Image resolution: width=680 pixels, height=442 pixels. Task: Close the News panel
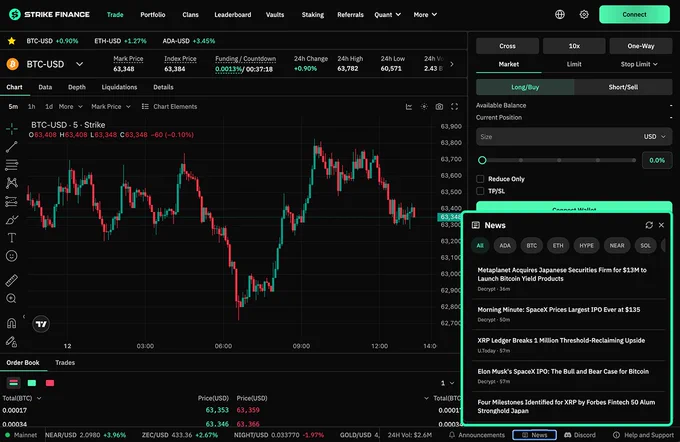[x=661, y=225]
